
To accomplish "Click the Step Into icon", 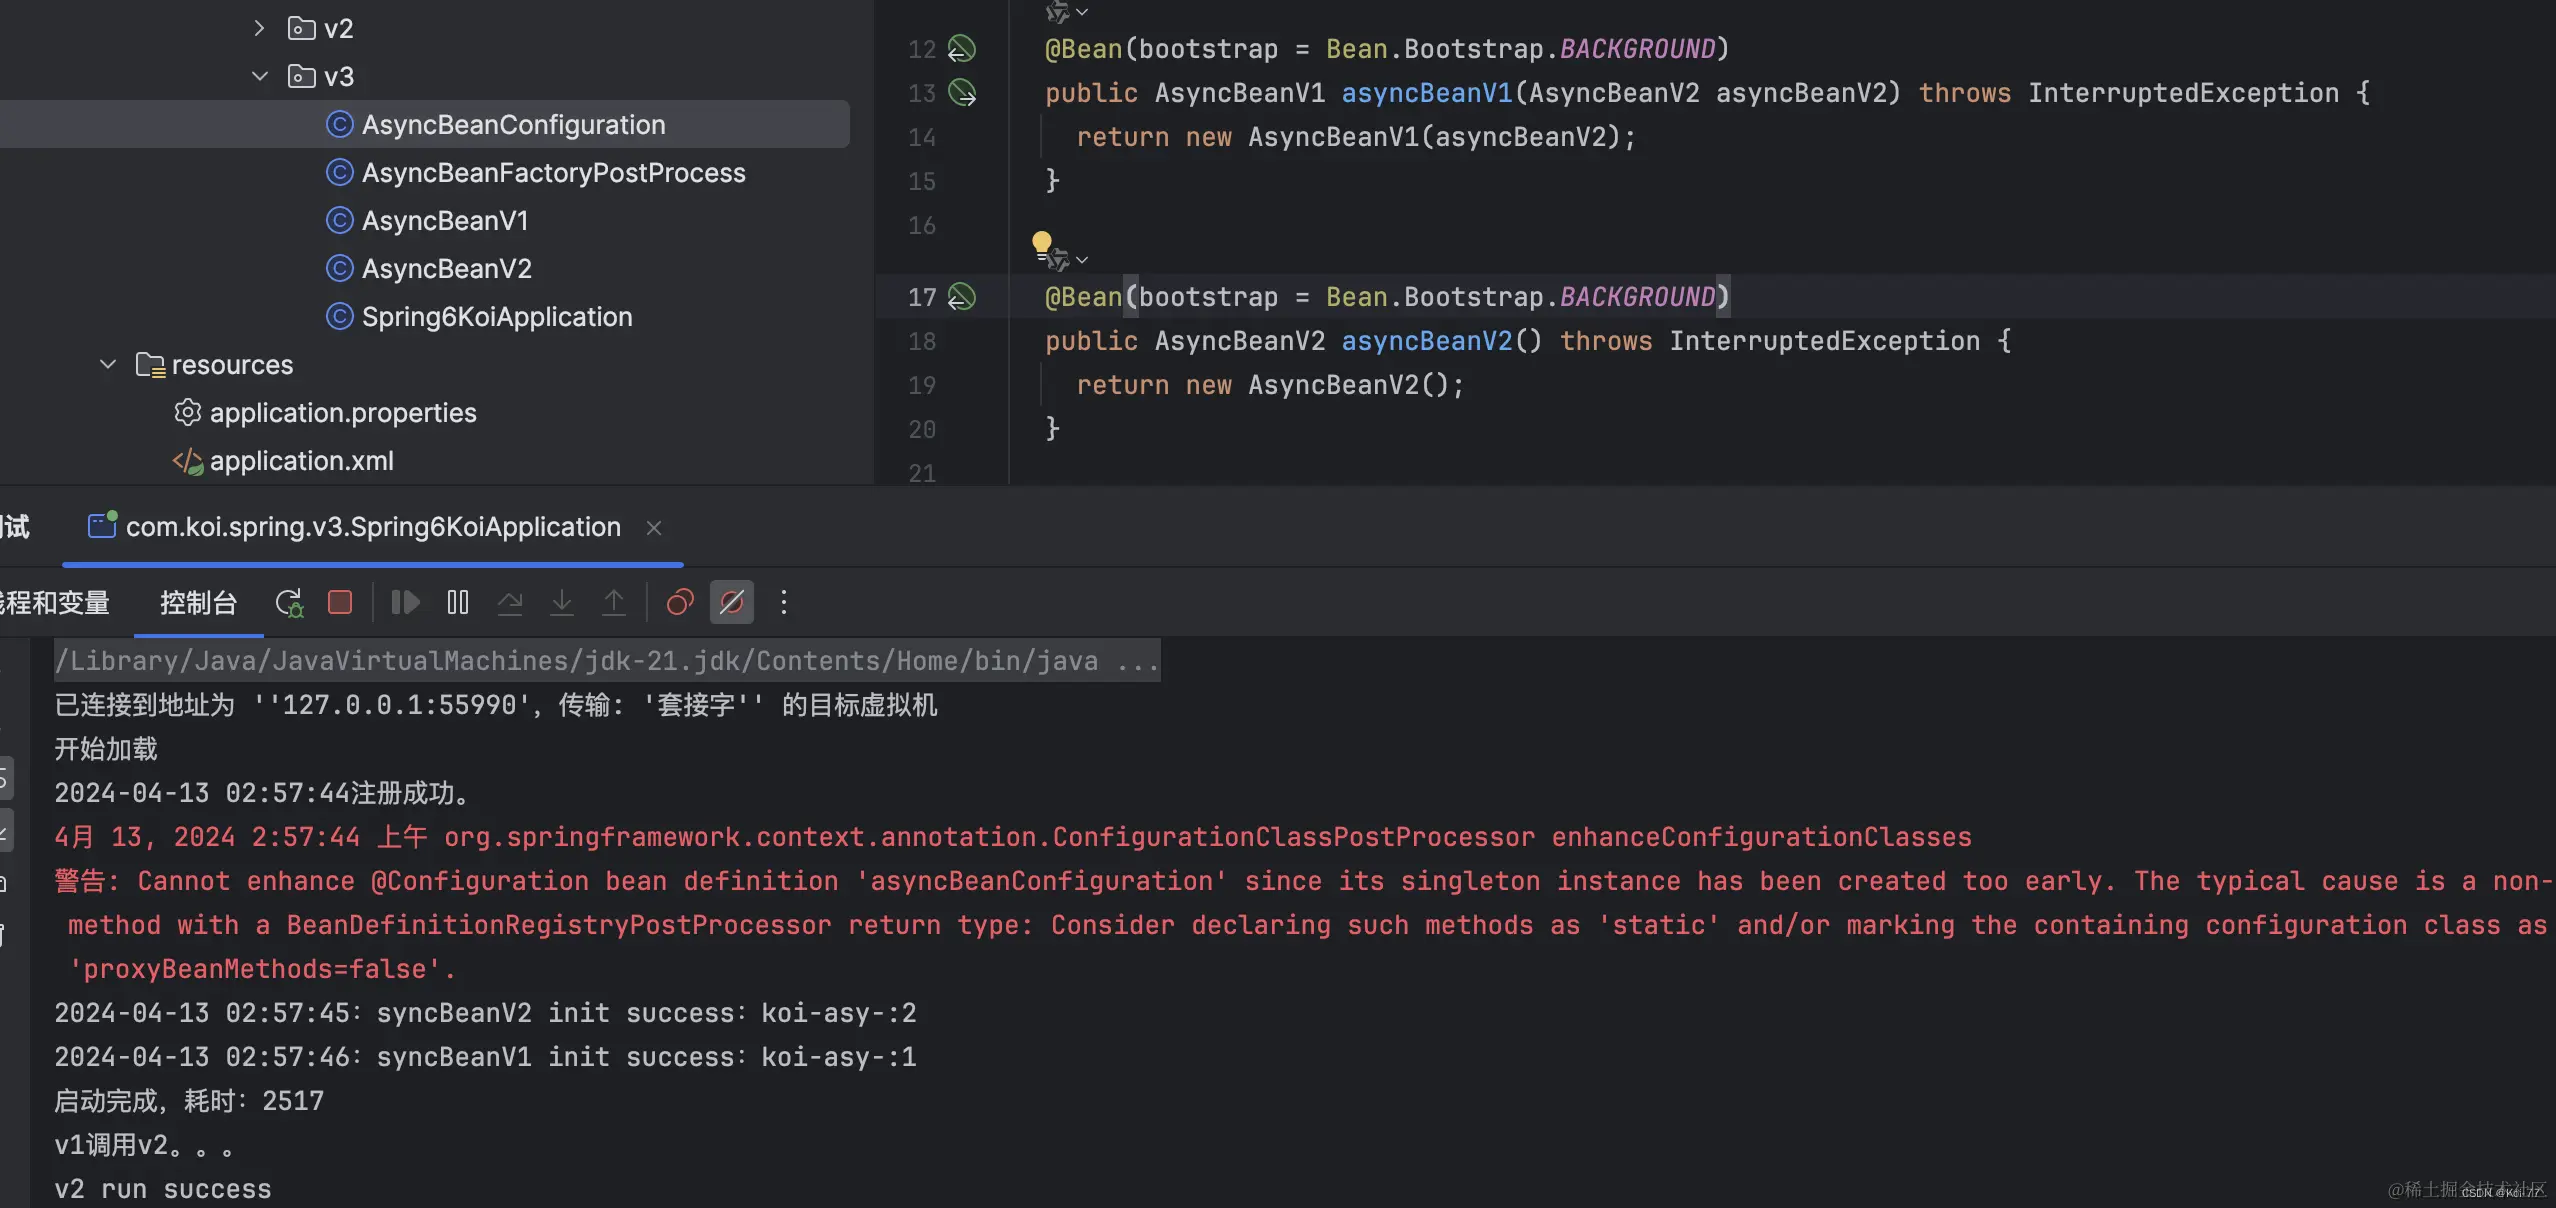I will 562,602.
